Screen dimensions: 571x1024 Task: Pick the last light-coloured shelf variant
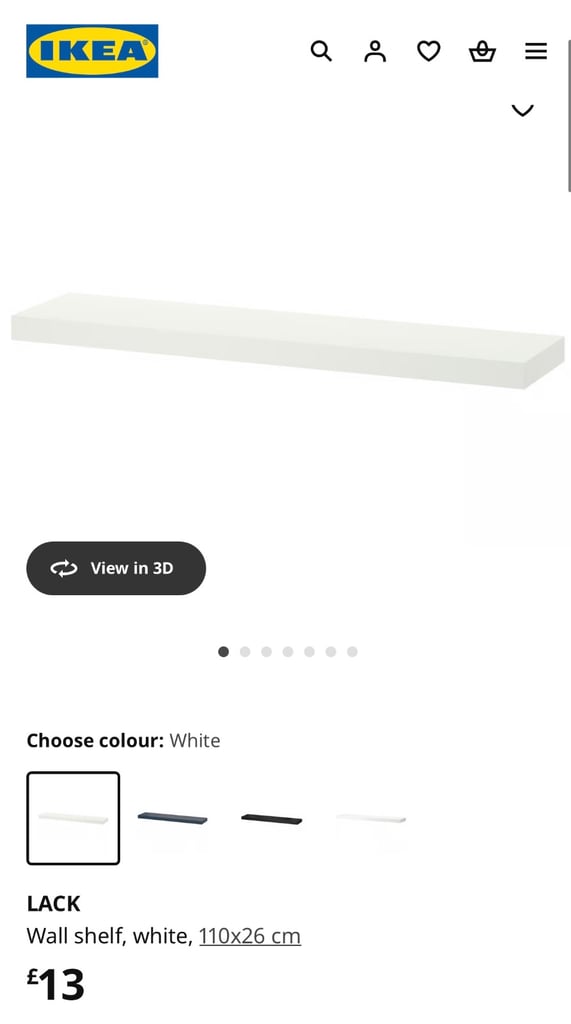(370, 818)
